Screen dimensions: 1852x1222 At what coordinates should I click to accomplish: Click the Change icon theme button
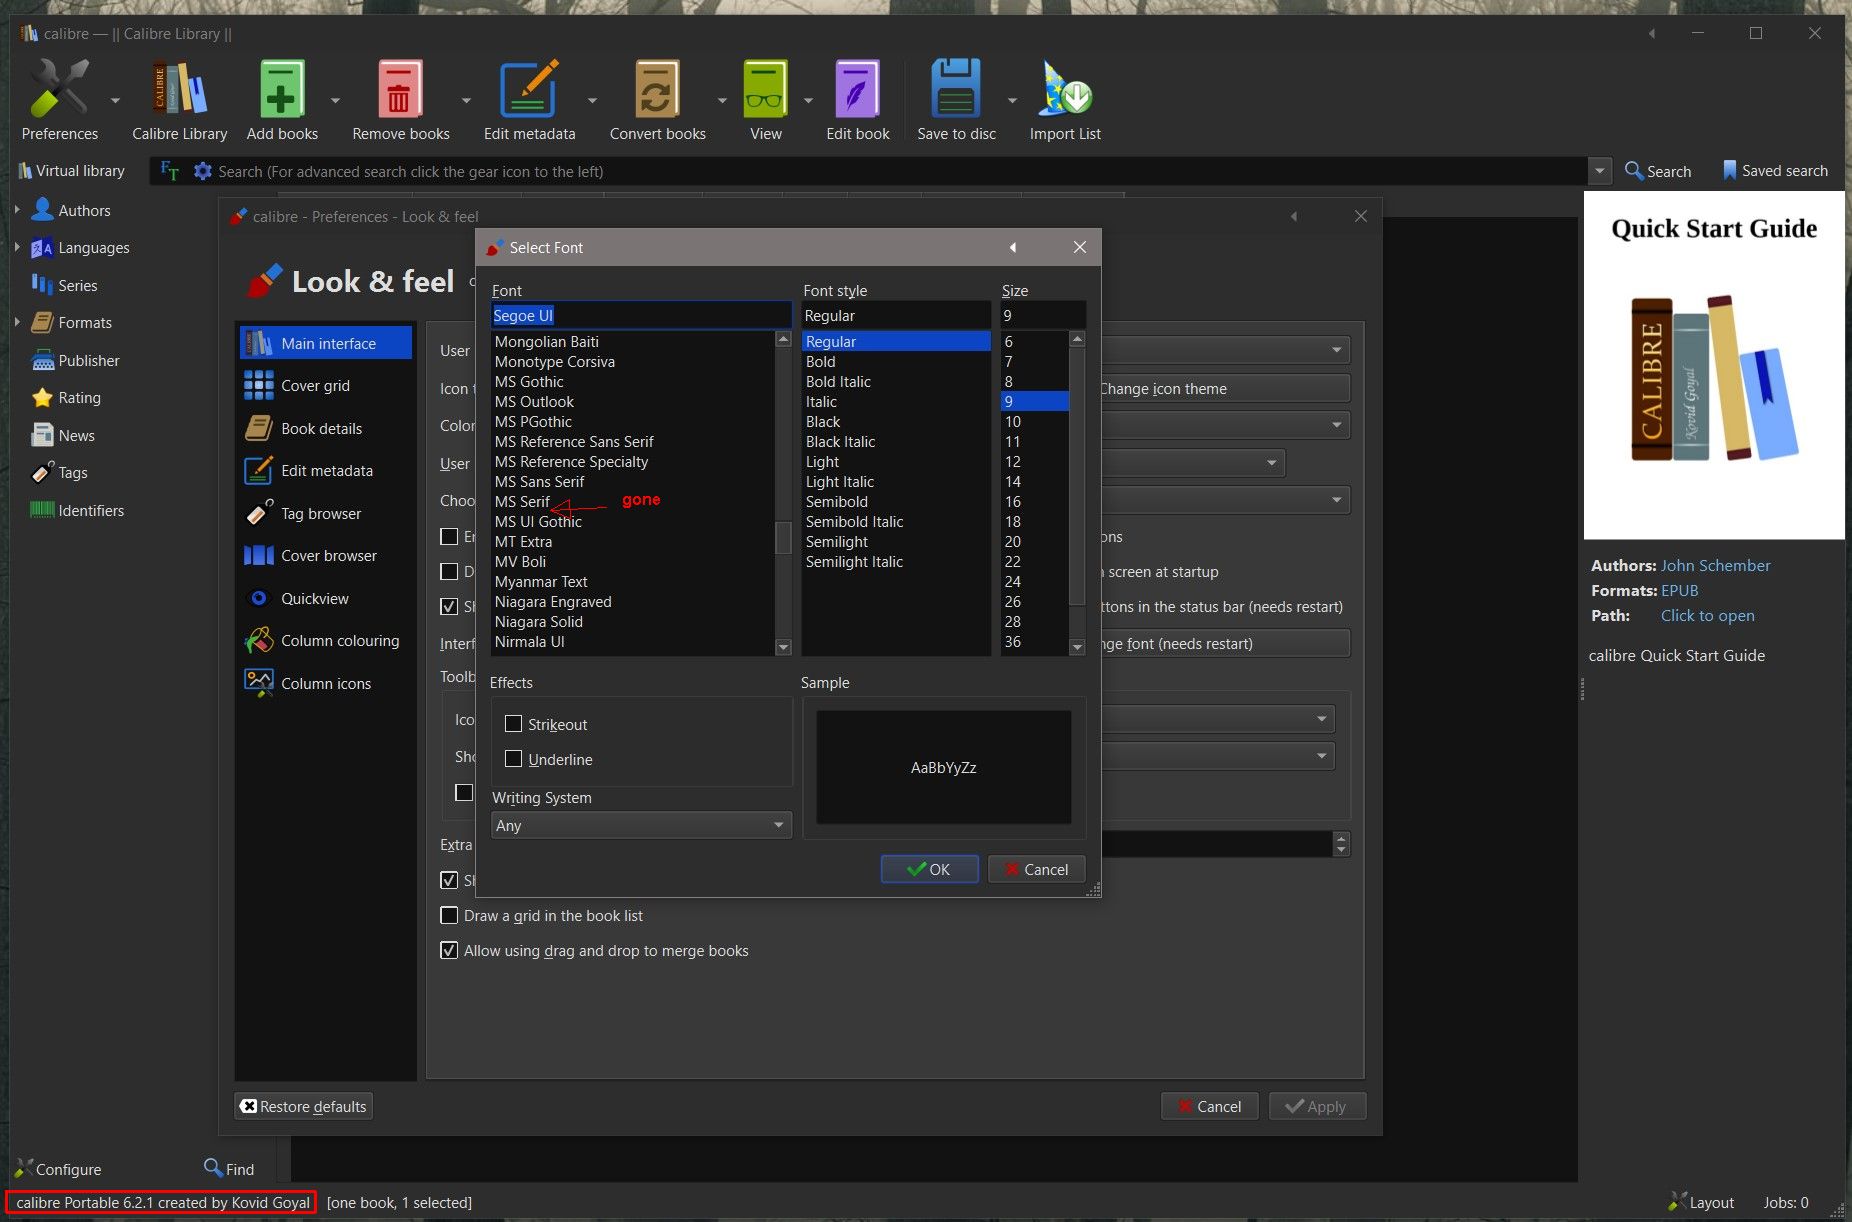coord(1225,388)
